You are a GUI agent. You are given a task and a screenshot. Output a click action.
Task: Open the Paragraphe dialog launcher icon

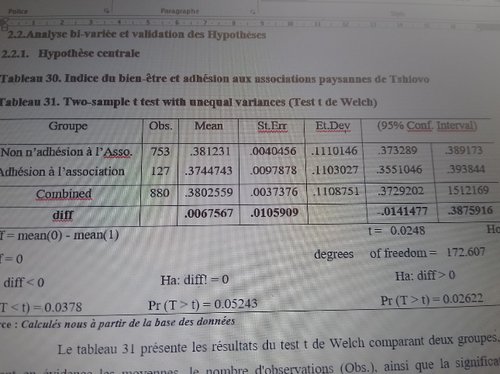[x=253, y=12]
